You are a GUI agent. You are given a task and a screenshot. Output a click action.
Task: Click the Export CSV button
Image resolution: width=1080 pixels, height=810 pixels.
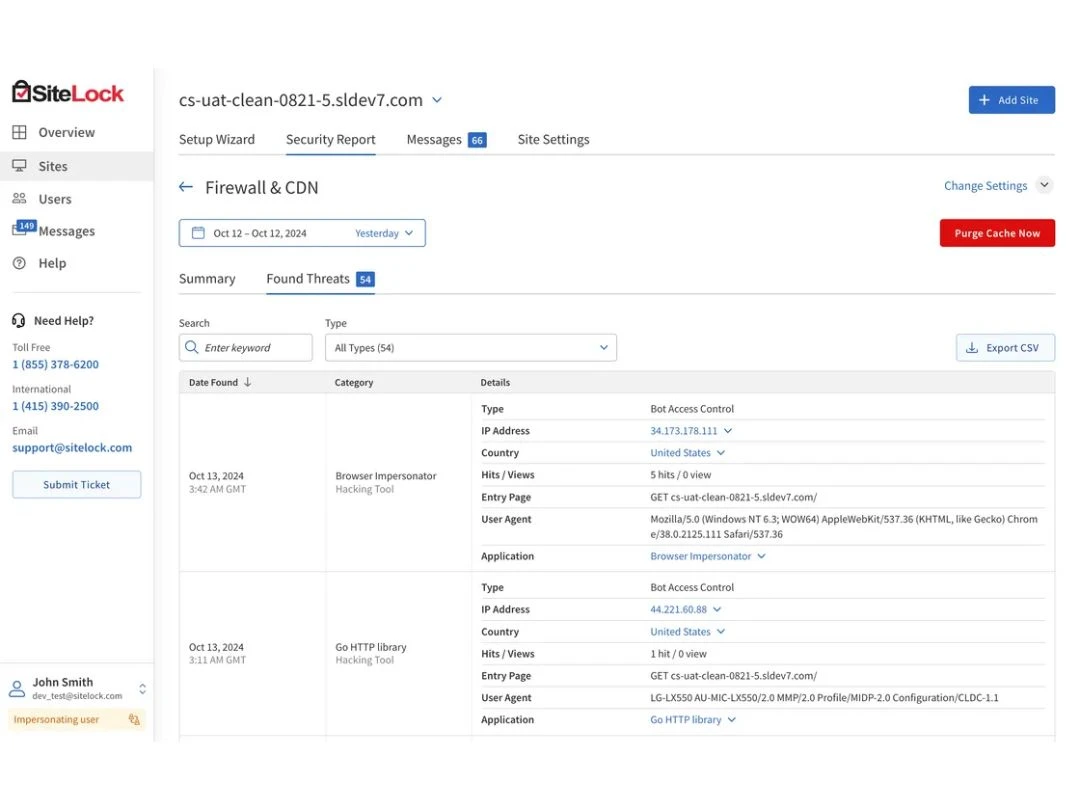[1005, 348]
